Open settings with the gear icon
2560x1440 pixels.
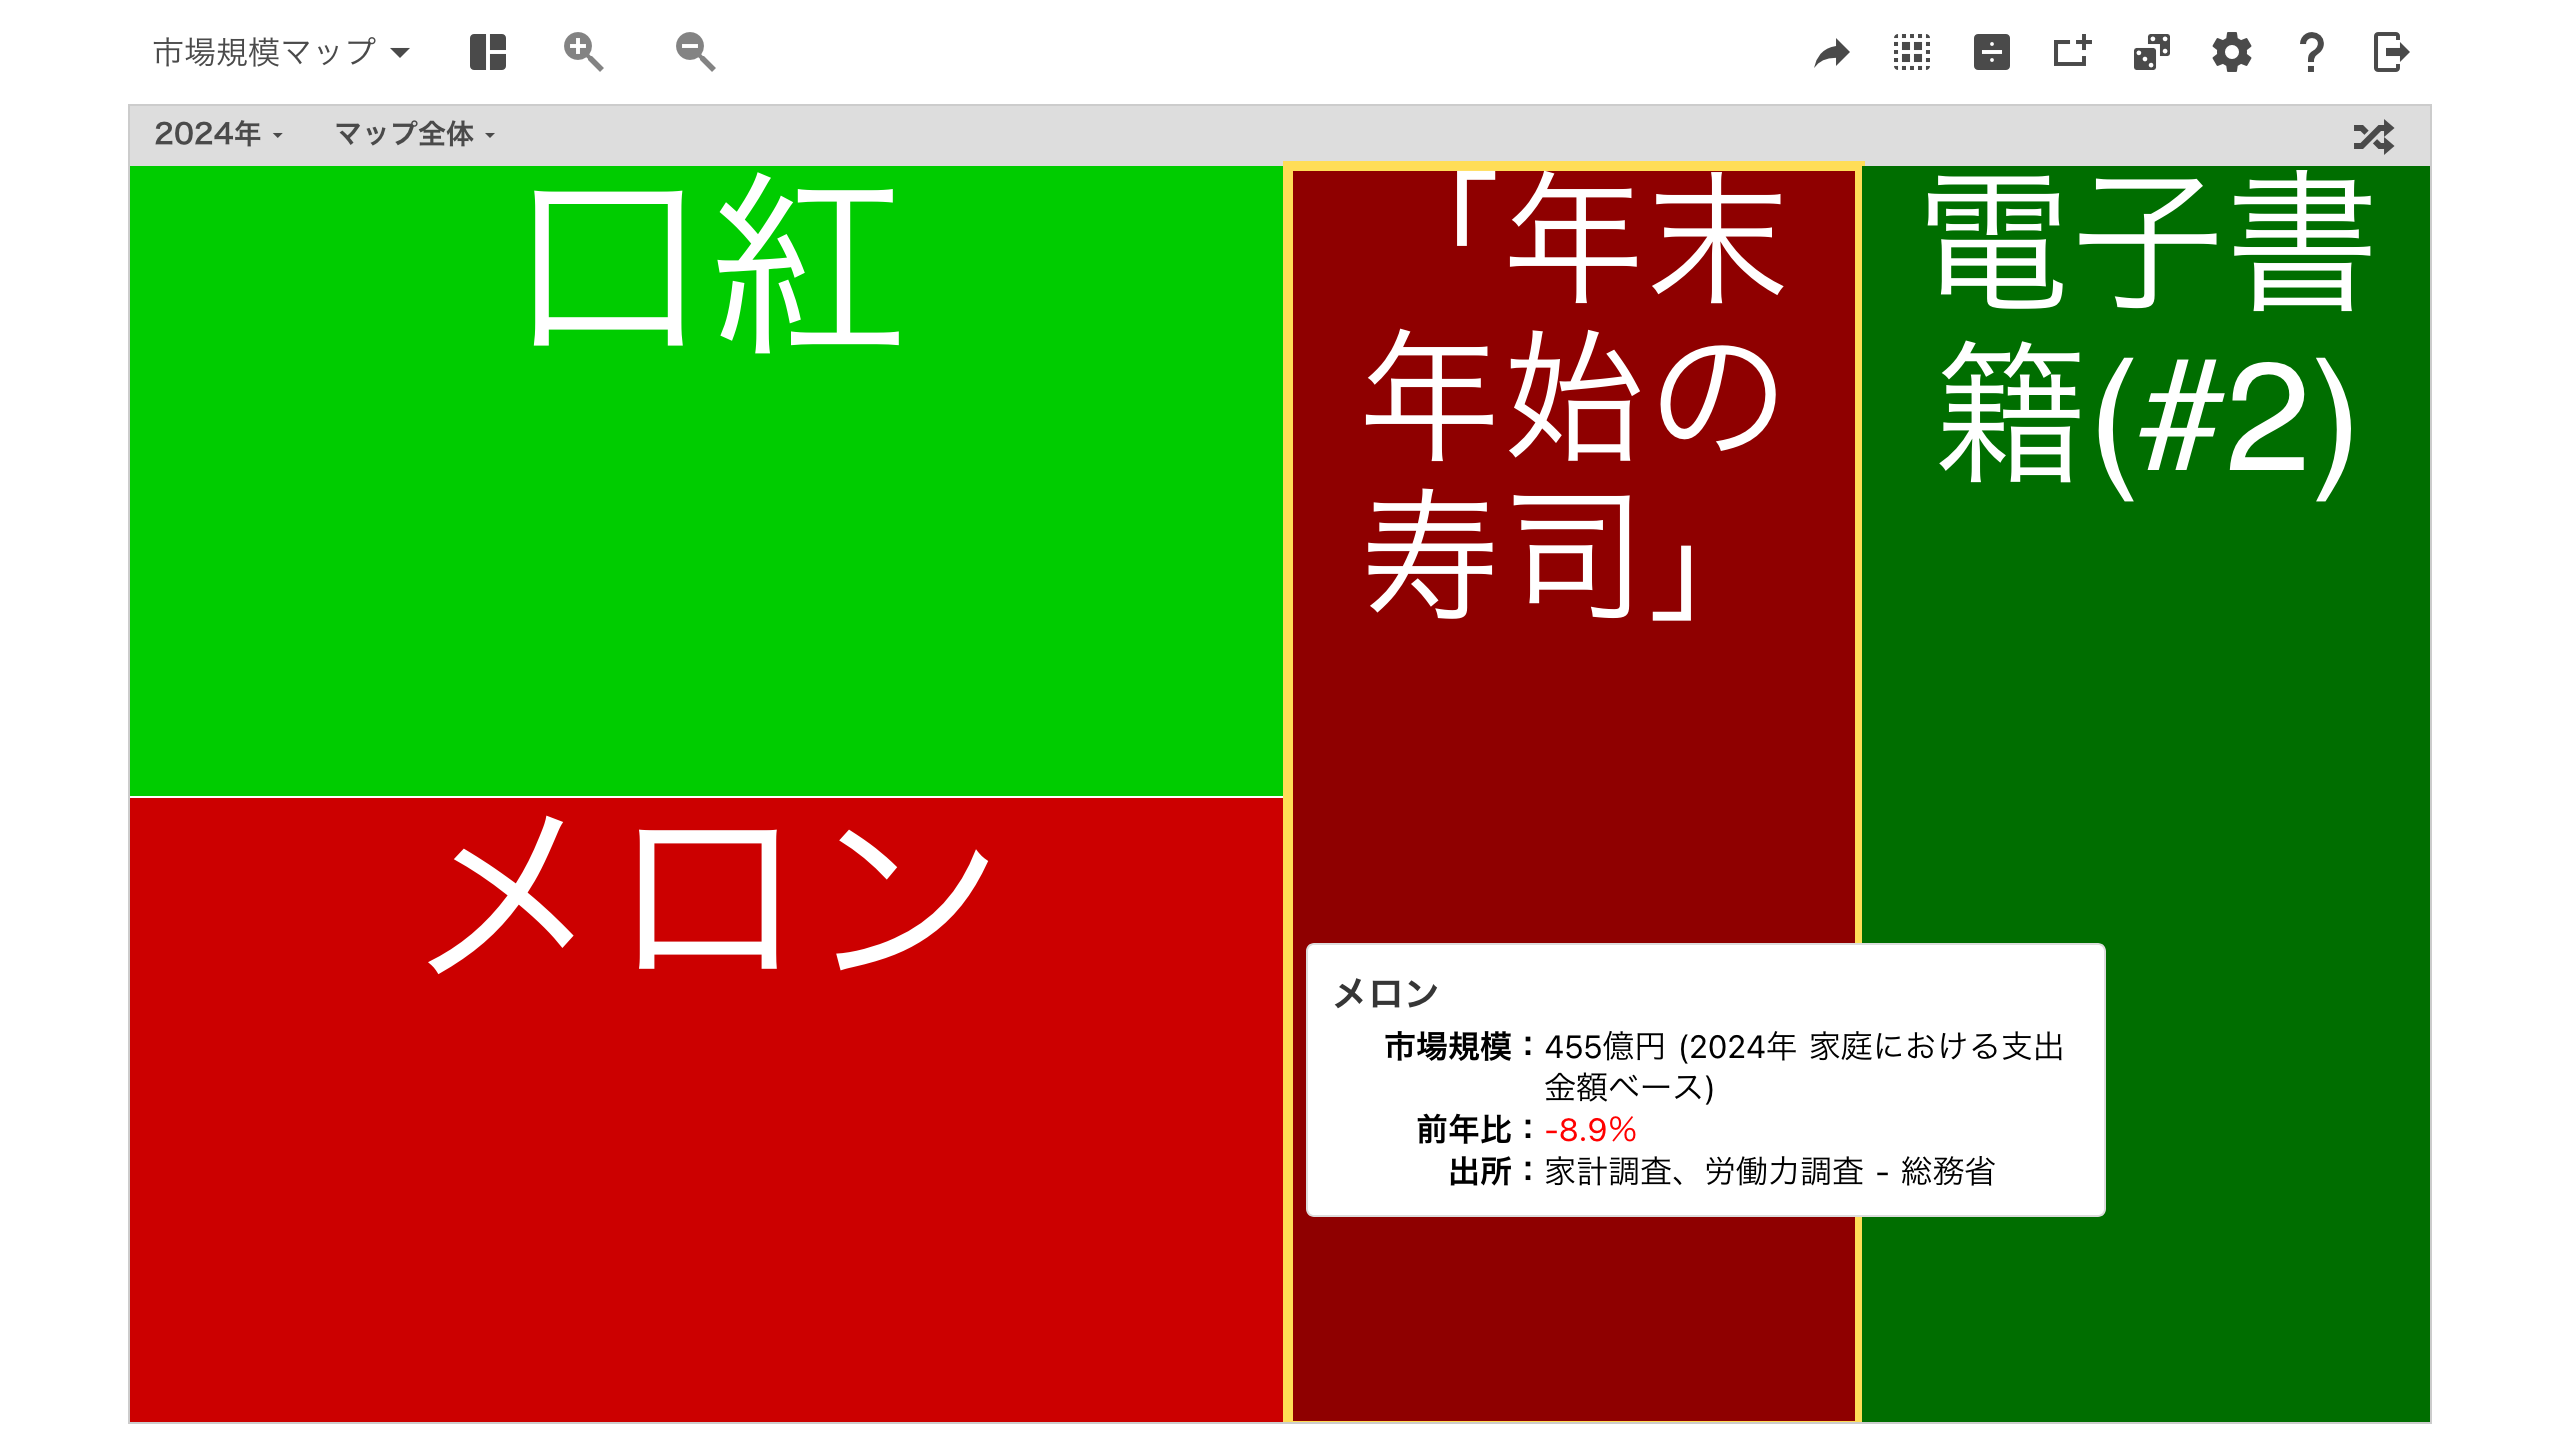[x=2232, y=52]
